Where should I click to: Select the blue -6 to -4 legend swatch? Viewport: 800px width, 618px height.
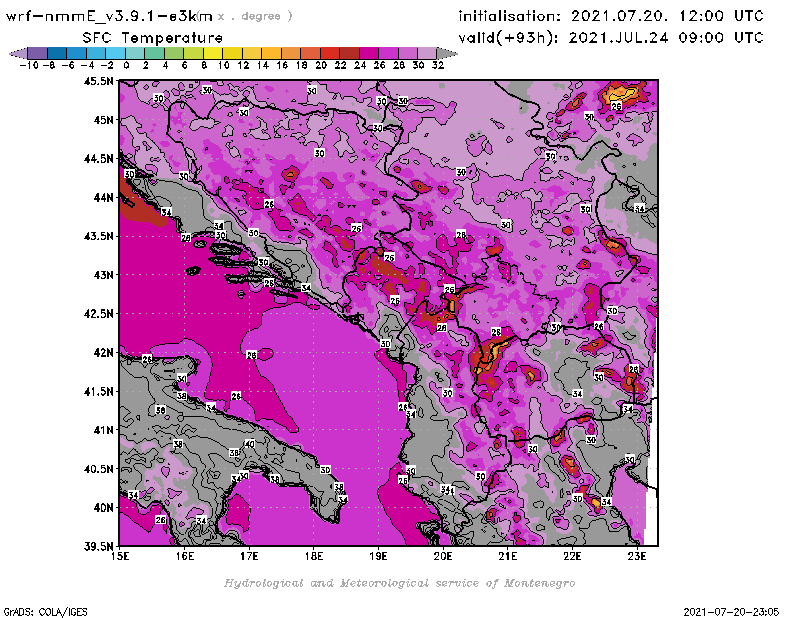(77, 54)
